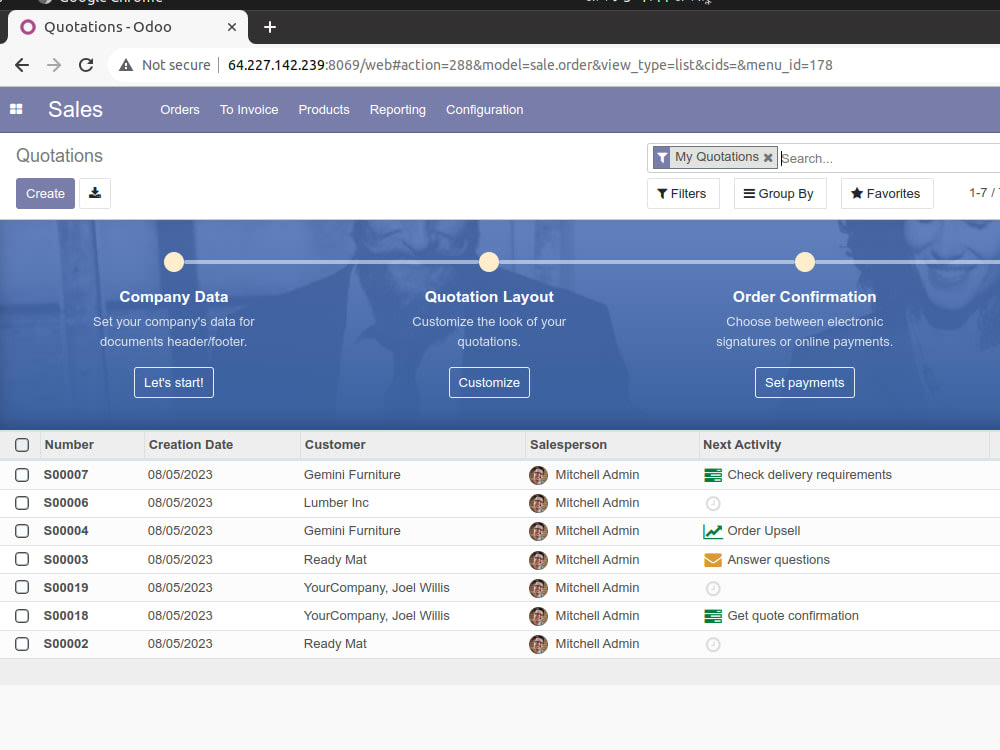Open the Group By dropdown

[780, 193]
